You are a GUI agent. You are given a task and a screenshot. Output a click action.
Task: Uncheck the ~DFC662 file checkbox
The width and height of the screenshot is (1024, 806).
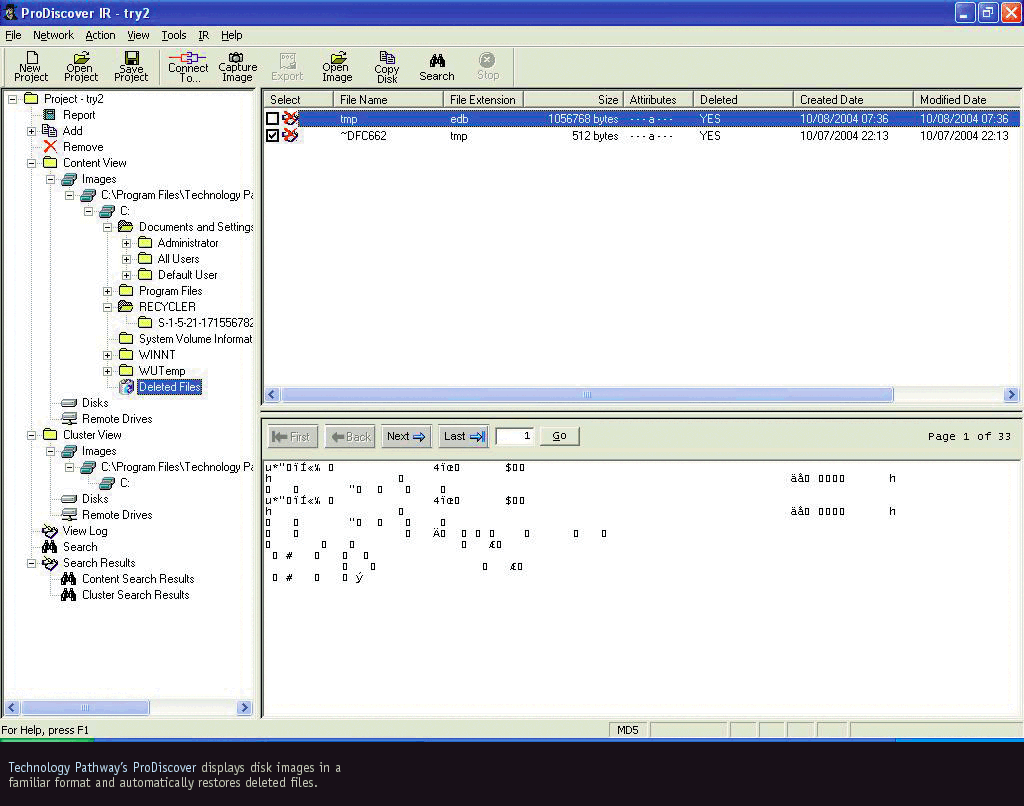click(x=273, y=136)
